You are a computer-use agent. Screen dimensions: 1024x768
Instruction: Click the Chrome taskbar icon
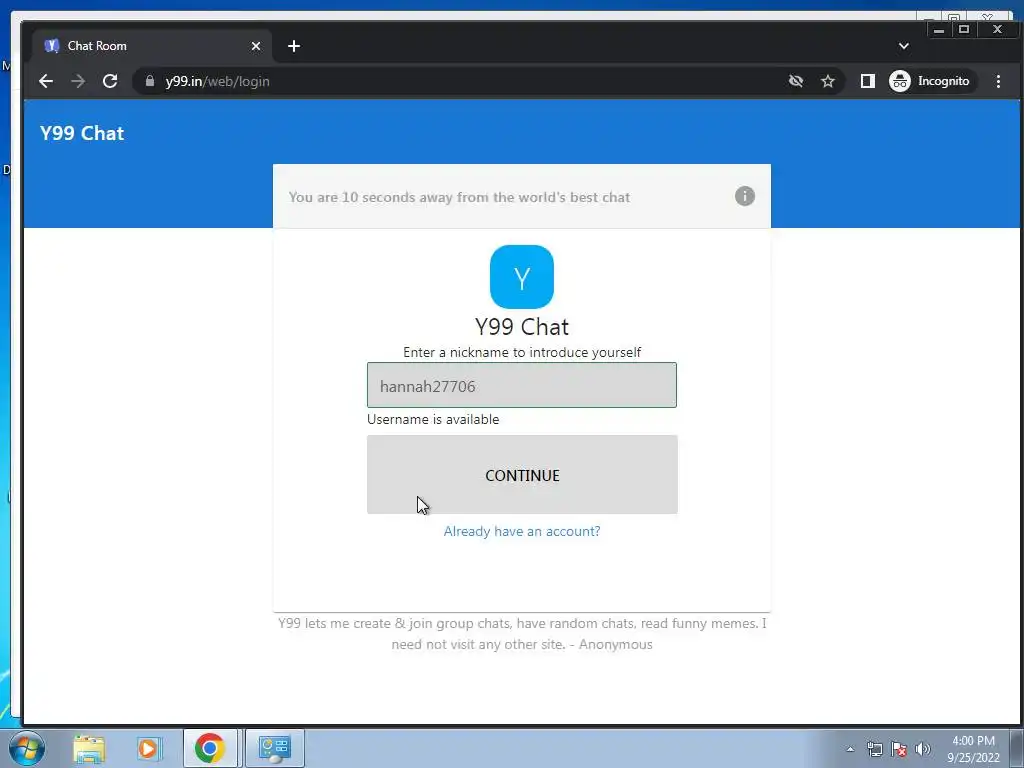point(210,748)
